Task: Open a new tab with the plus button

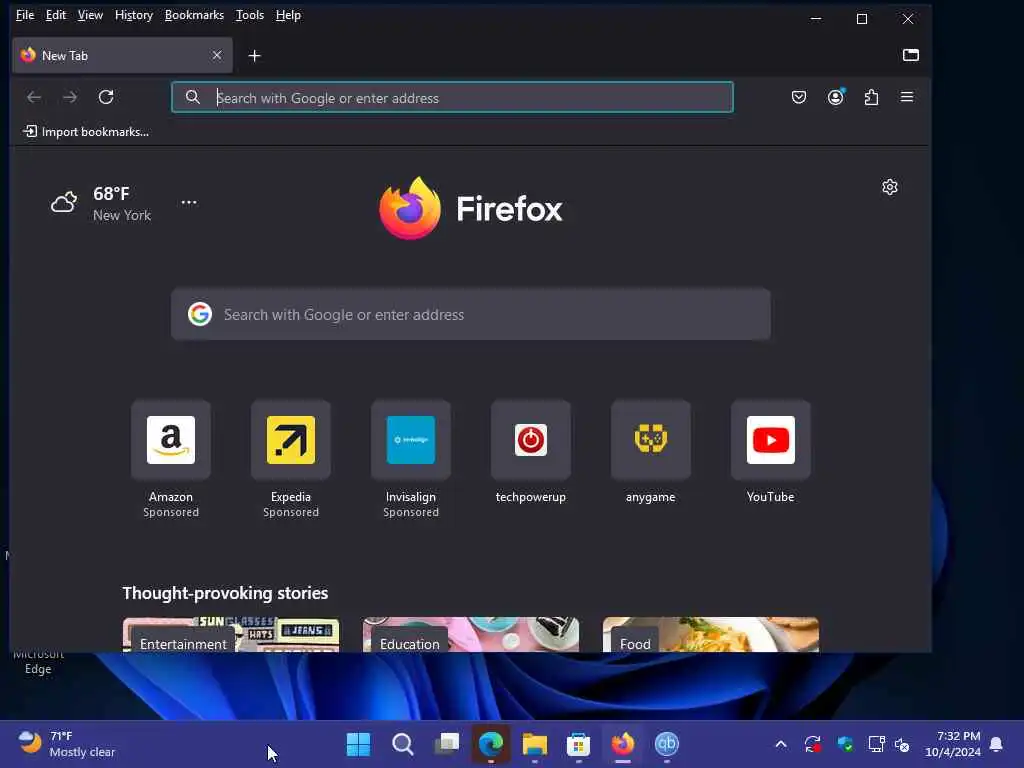Action: point(255,56)
